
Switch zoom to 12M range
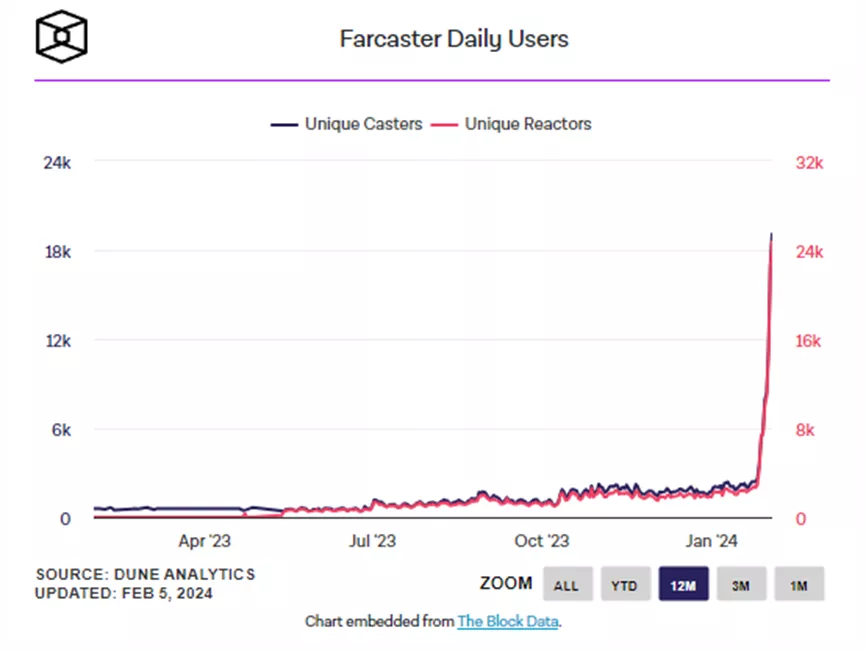(683, 585)
